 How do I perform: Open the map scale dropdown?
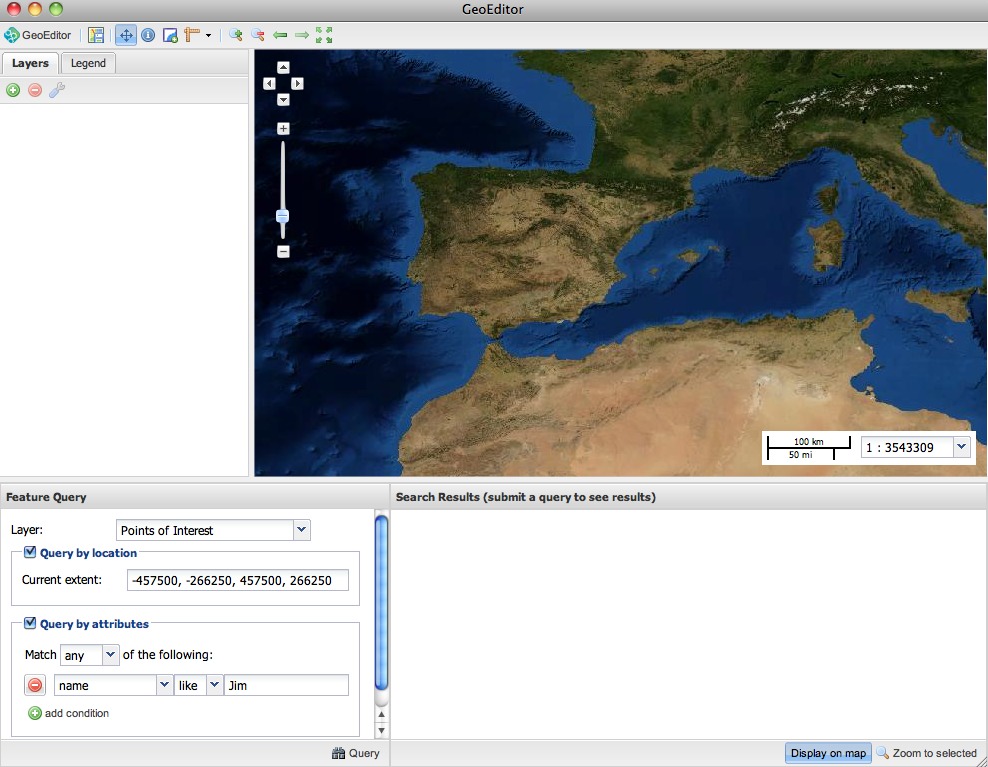tap(961, 447)
